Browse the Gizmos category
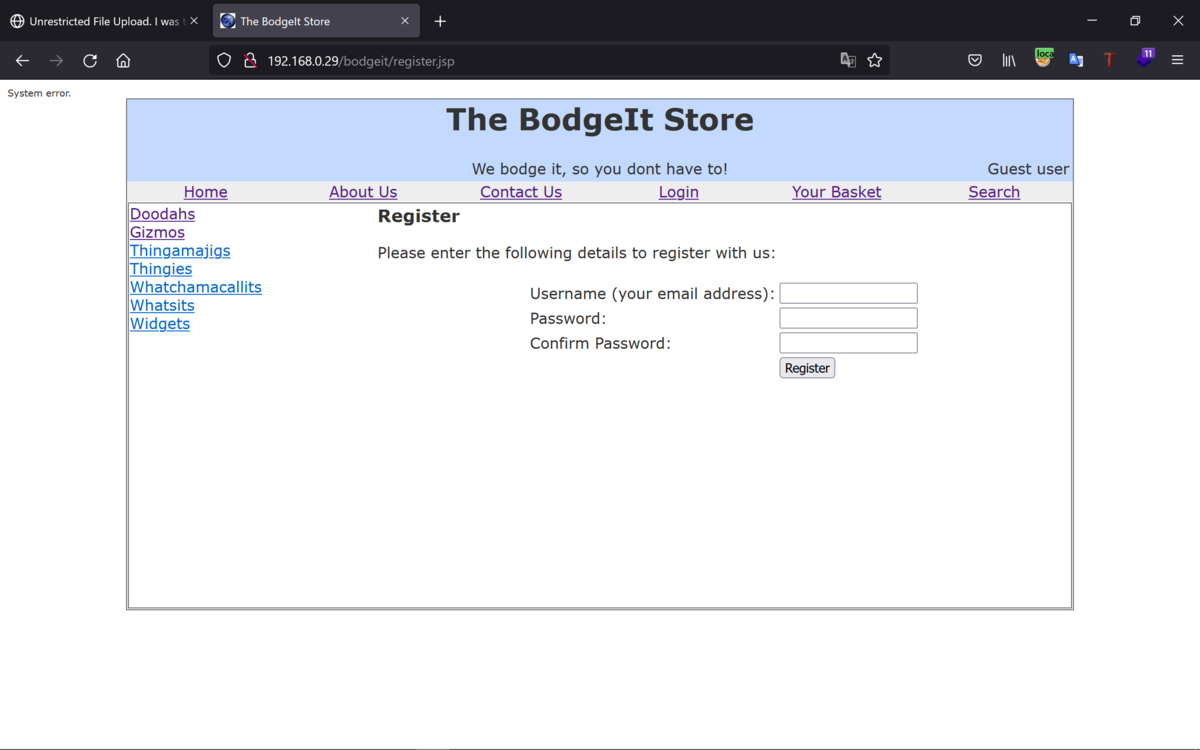Image resolution: width=1200 pixels, height=750 pixels. (157, 232)
